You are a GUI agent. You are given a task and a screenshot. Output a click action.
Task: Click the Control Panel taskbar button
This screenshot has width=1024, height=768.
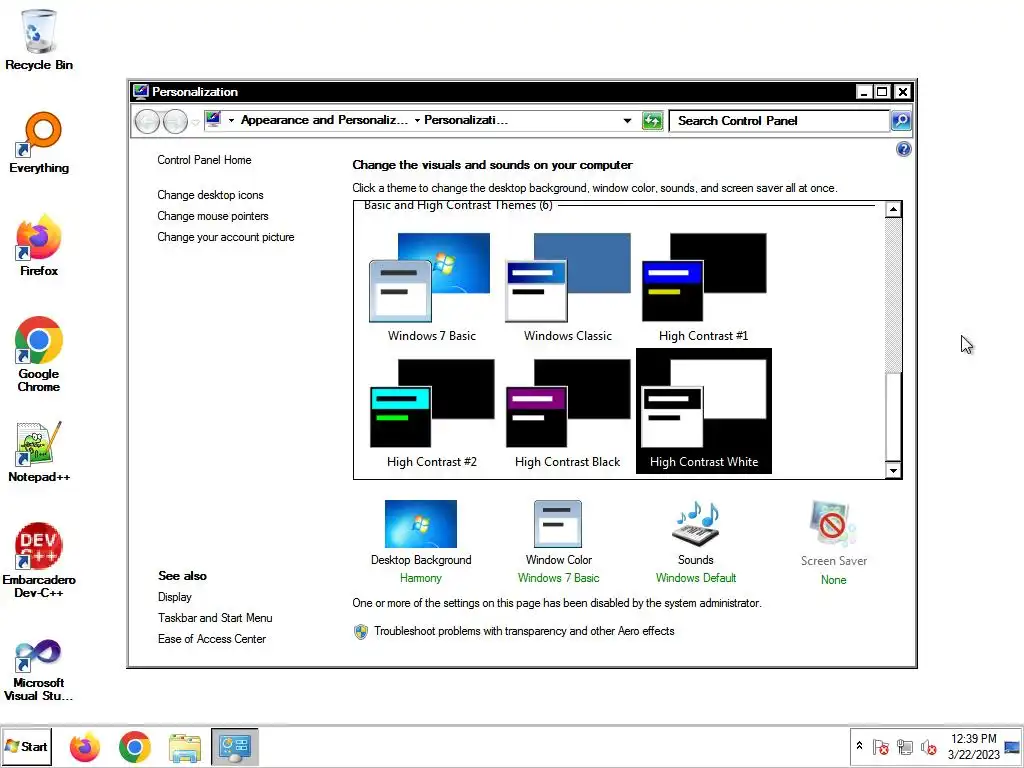pyautogui.click(x=234, y=747)
